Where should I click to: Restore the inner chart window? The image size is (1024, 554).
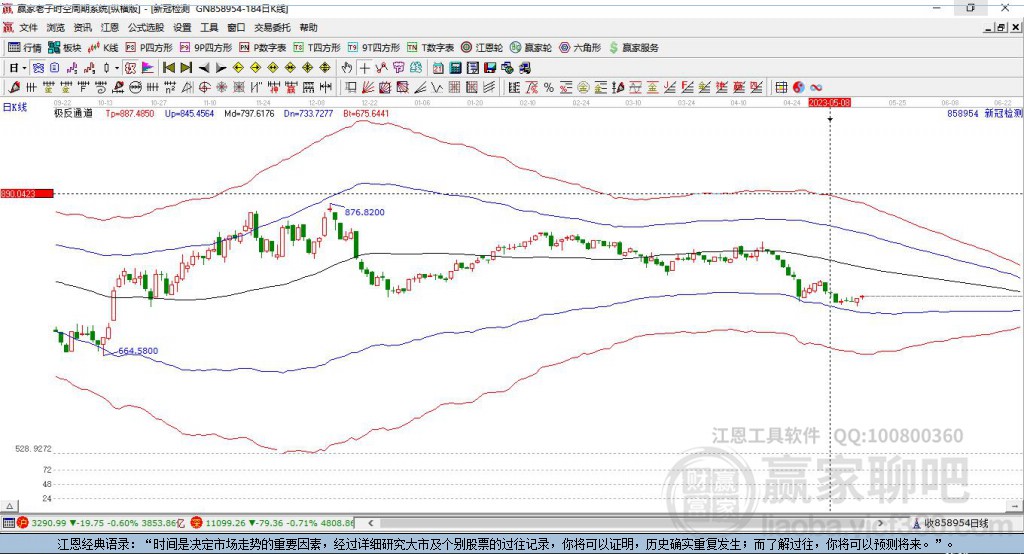point(1001,27)
